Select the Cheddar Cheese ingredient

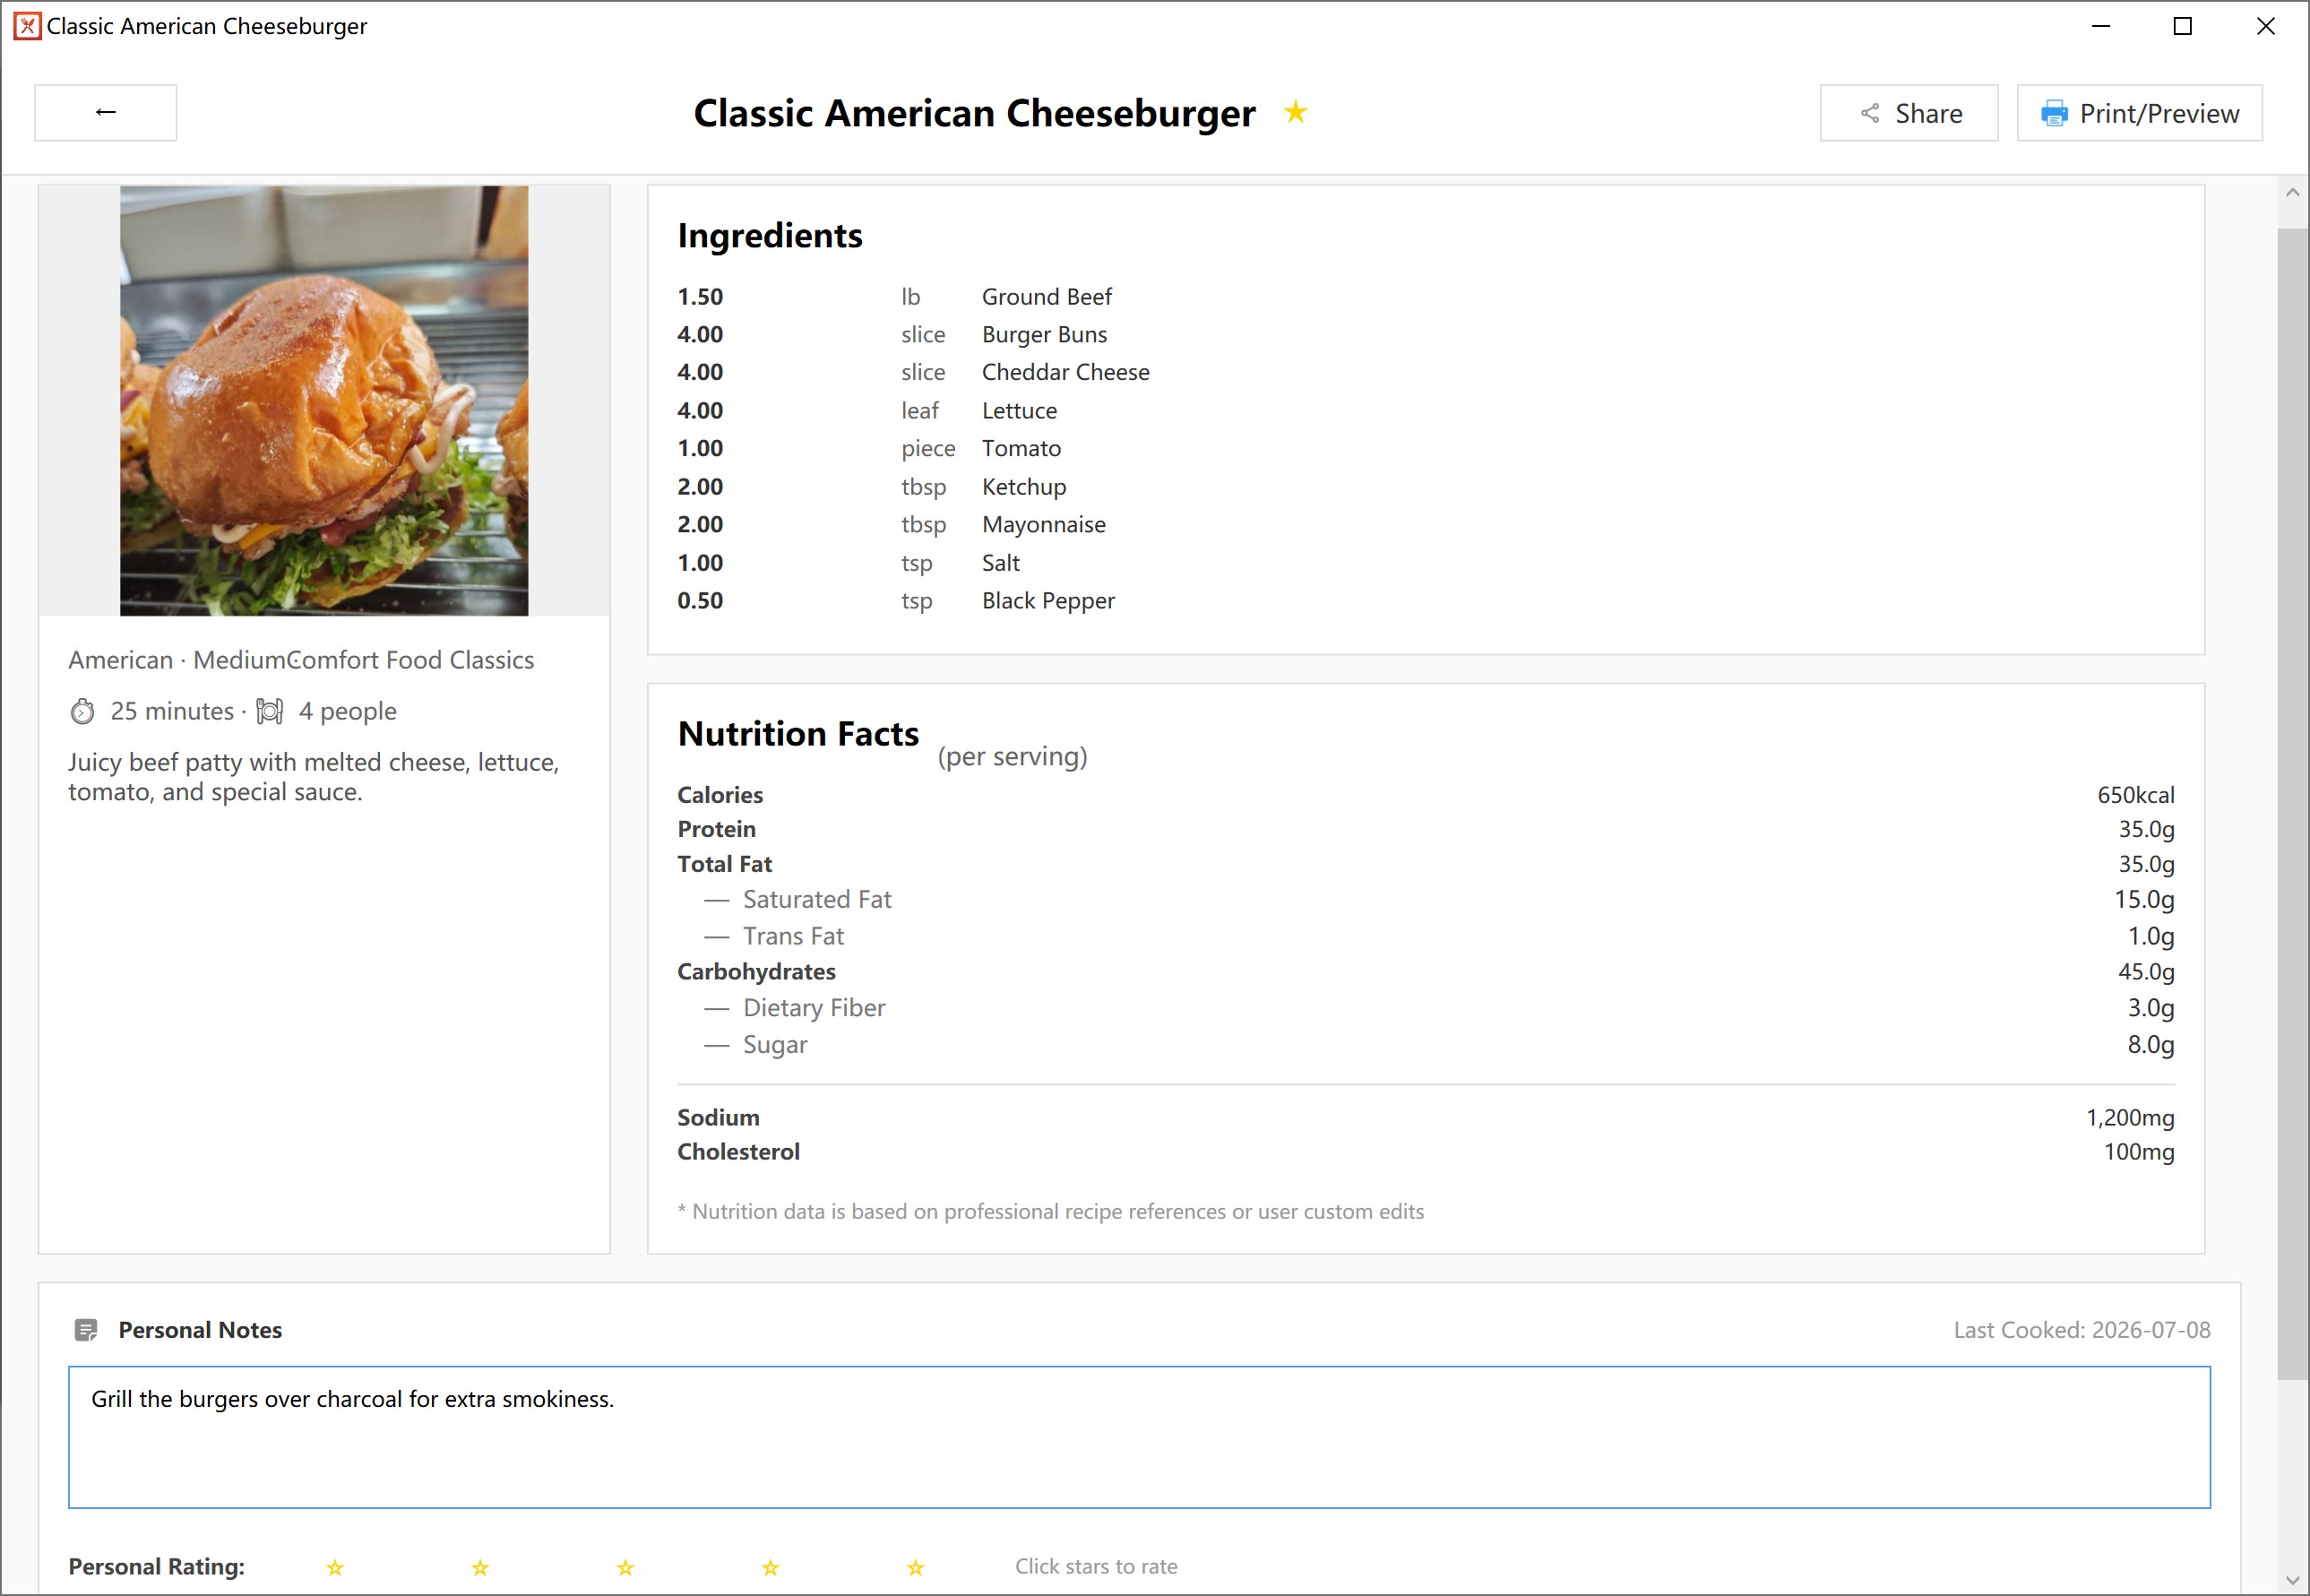tap(1065, 372)
